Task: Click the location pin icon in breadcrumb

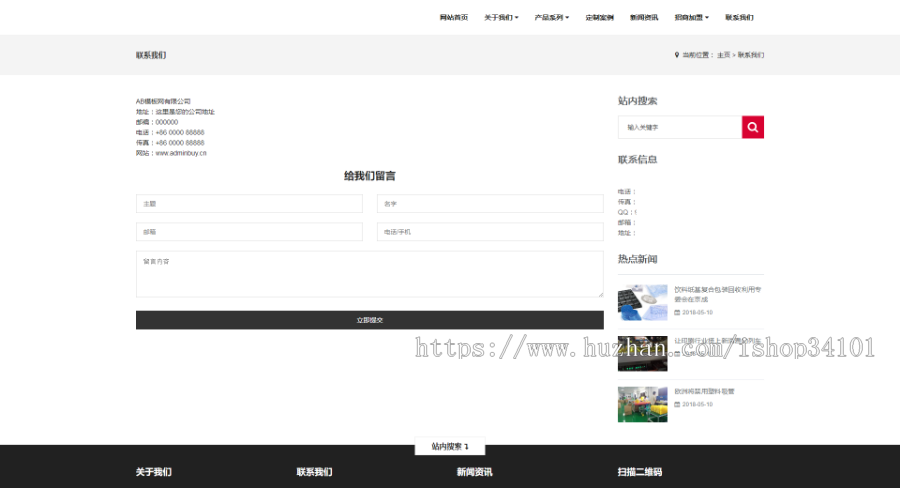Action: pos(677,55)
